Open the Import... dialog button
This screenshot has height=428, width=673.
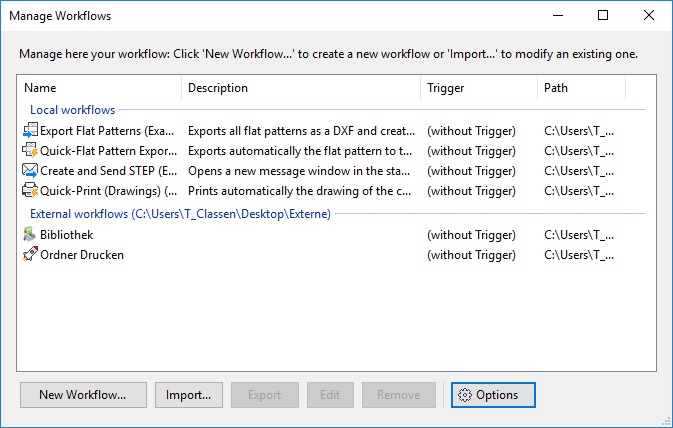[x=189, y=395]
